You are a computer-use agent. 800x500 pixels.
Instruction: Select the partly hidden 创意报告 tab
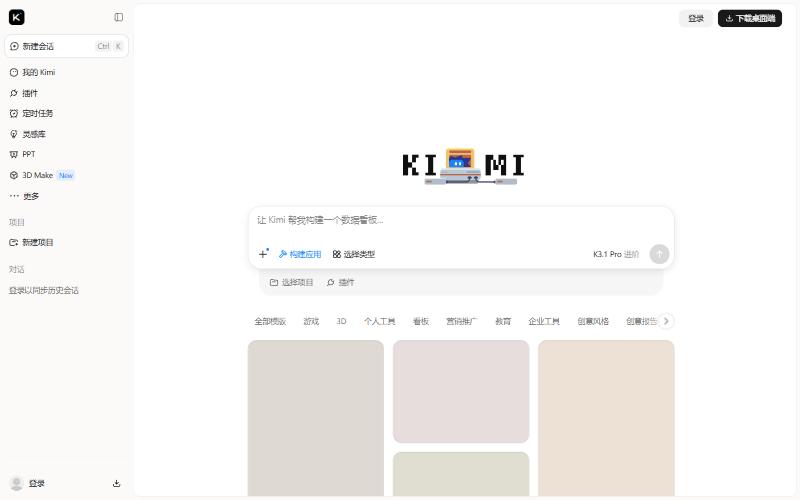click(641, 321)
